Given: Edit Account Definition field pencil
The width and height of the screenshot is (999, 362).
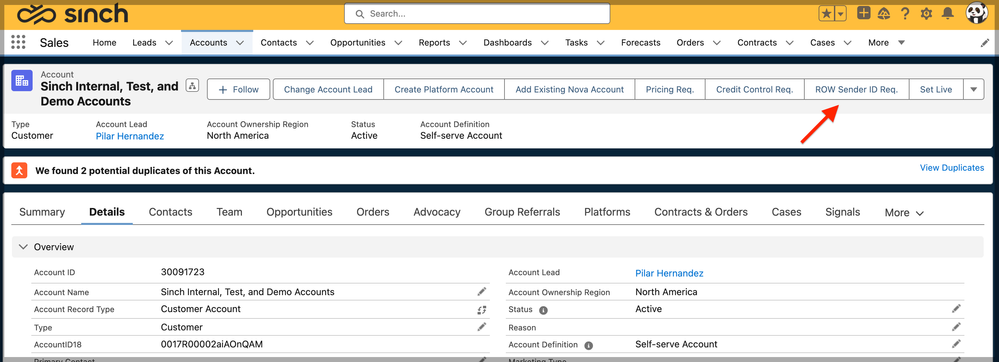Looking at the screenshot, I should coord(956,344).
